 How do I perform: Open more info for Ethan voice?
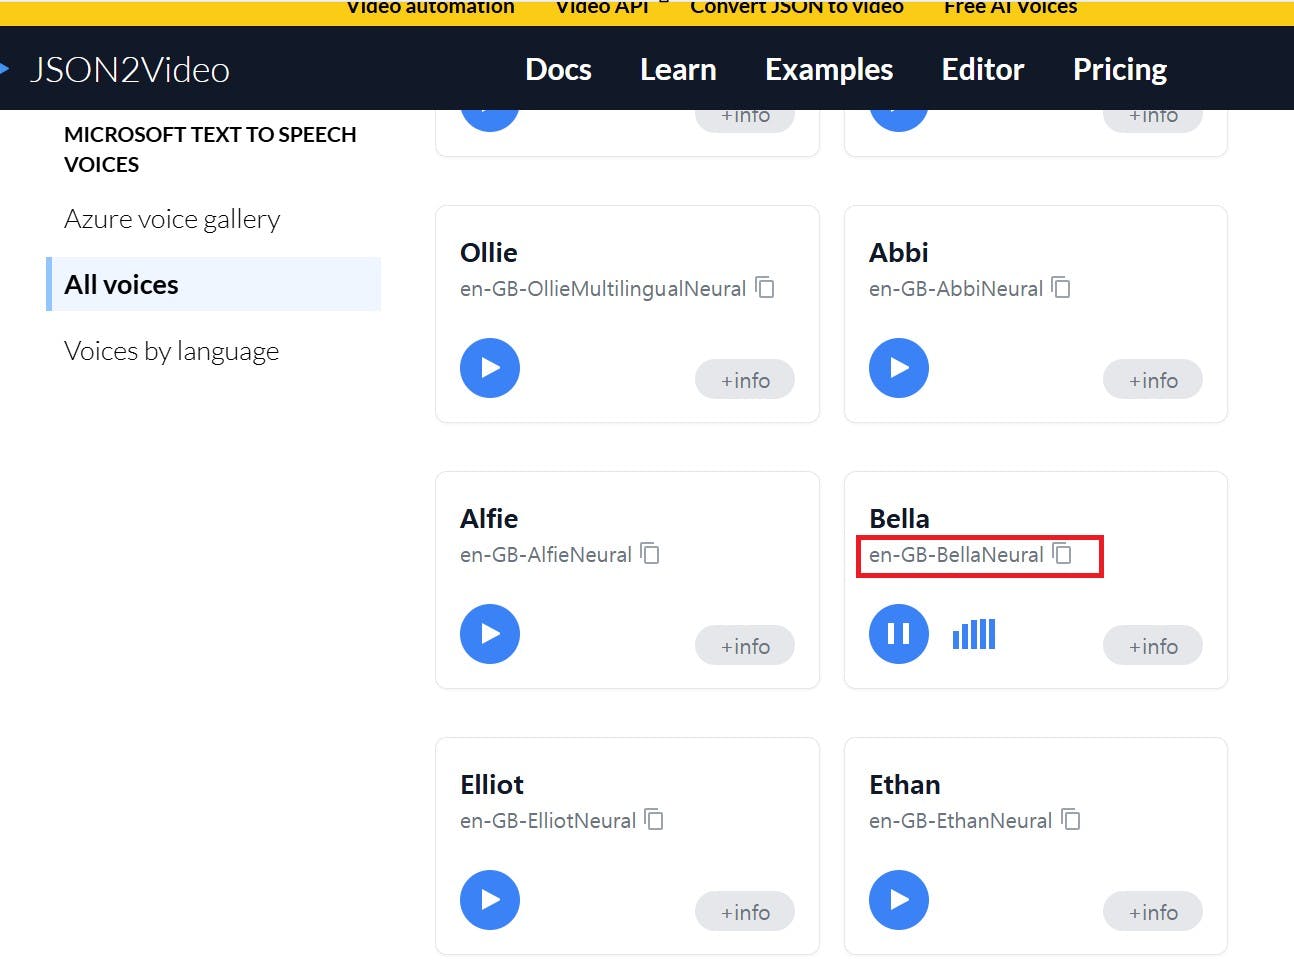pos(1153,912)
